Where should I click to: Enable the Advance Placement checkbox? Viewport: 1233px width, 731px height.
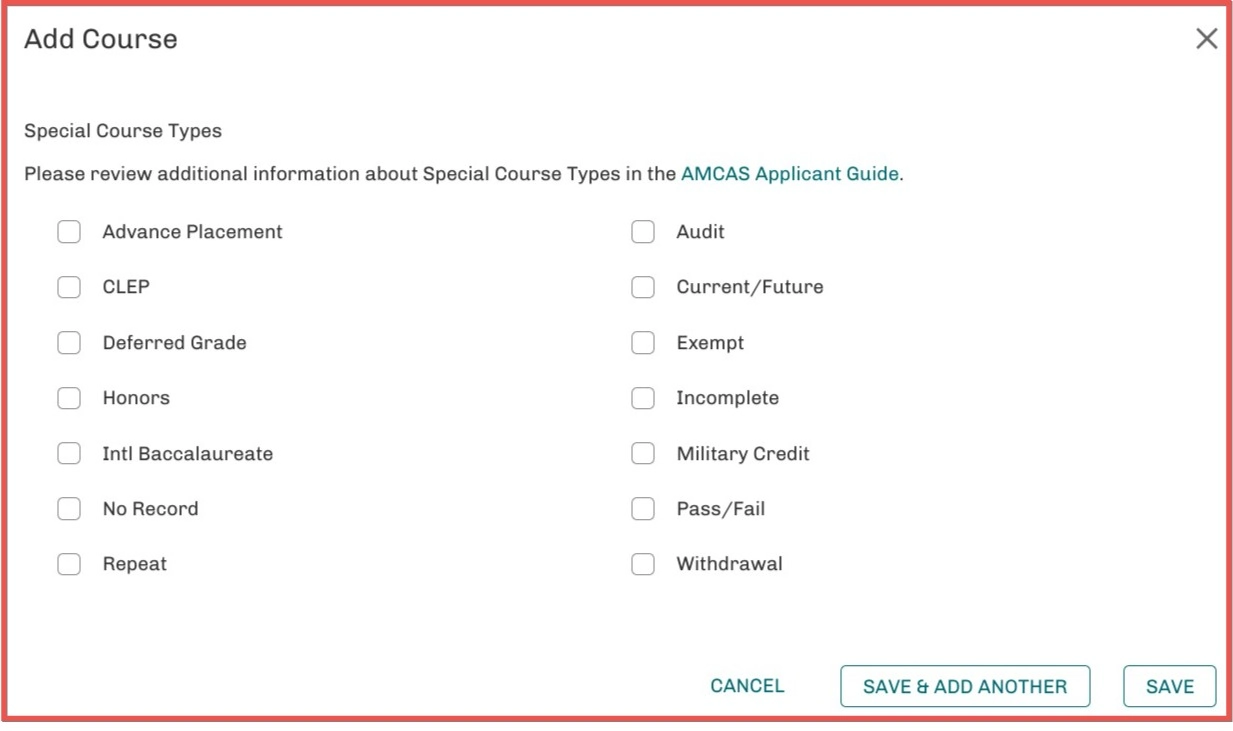(x=68, y=232)
